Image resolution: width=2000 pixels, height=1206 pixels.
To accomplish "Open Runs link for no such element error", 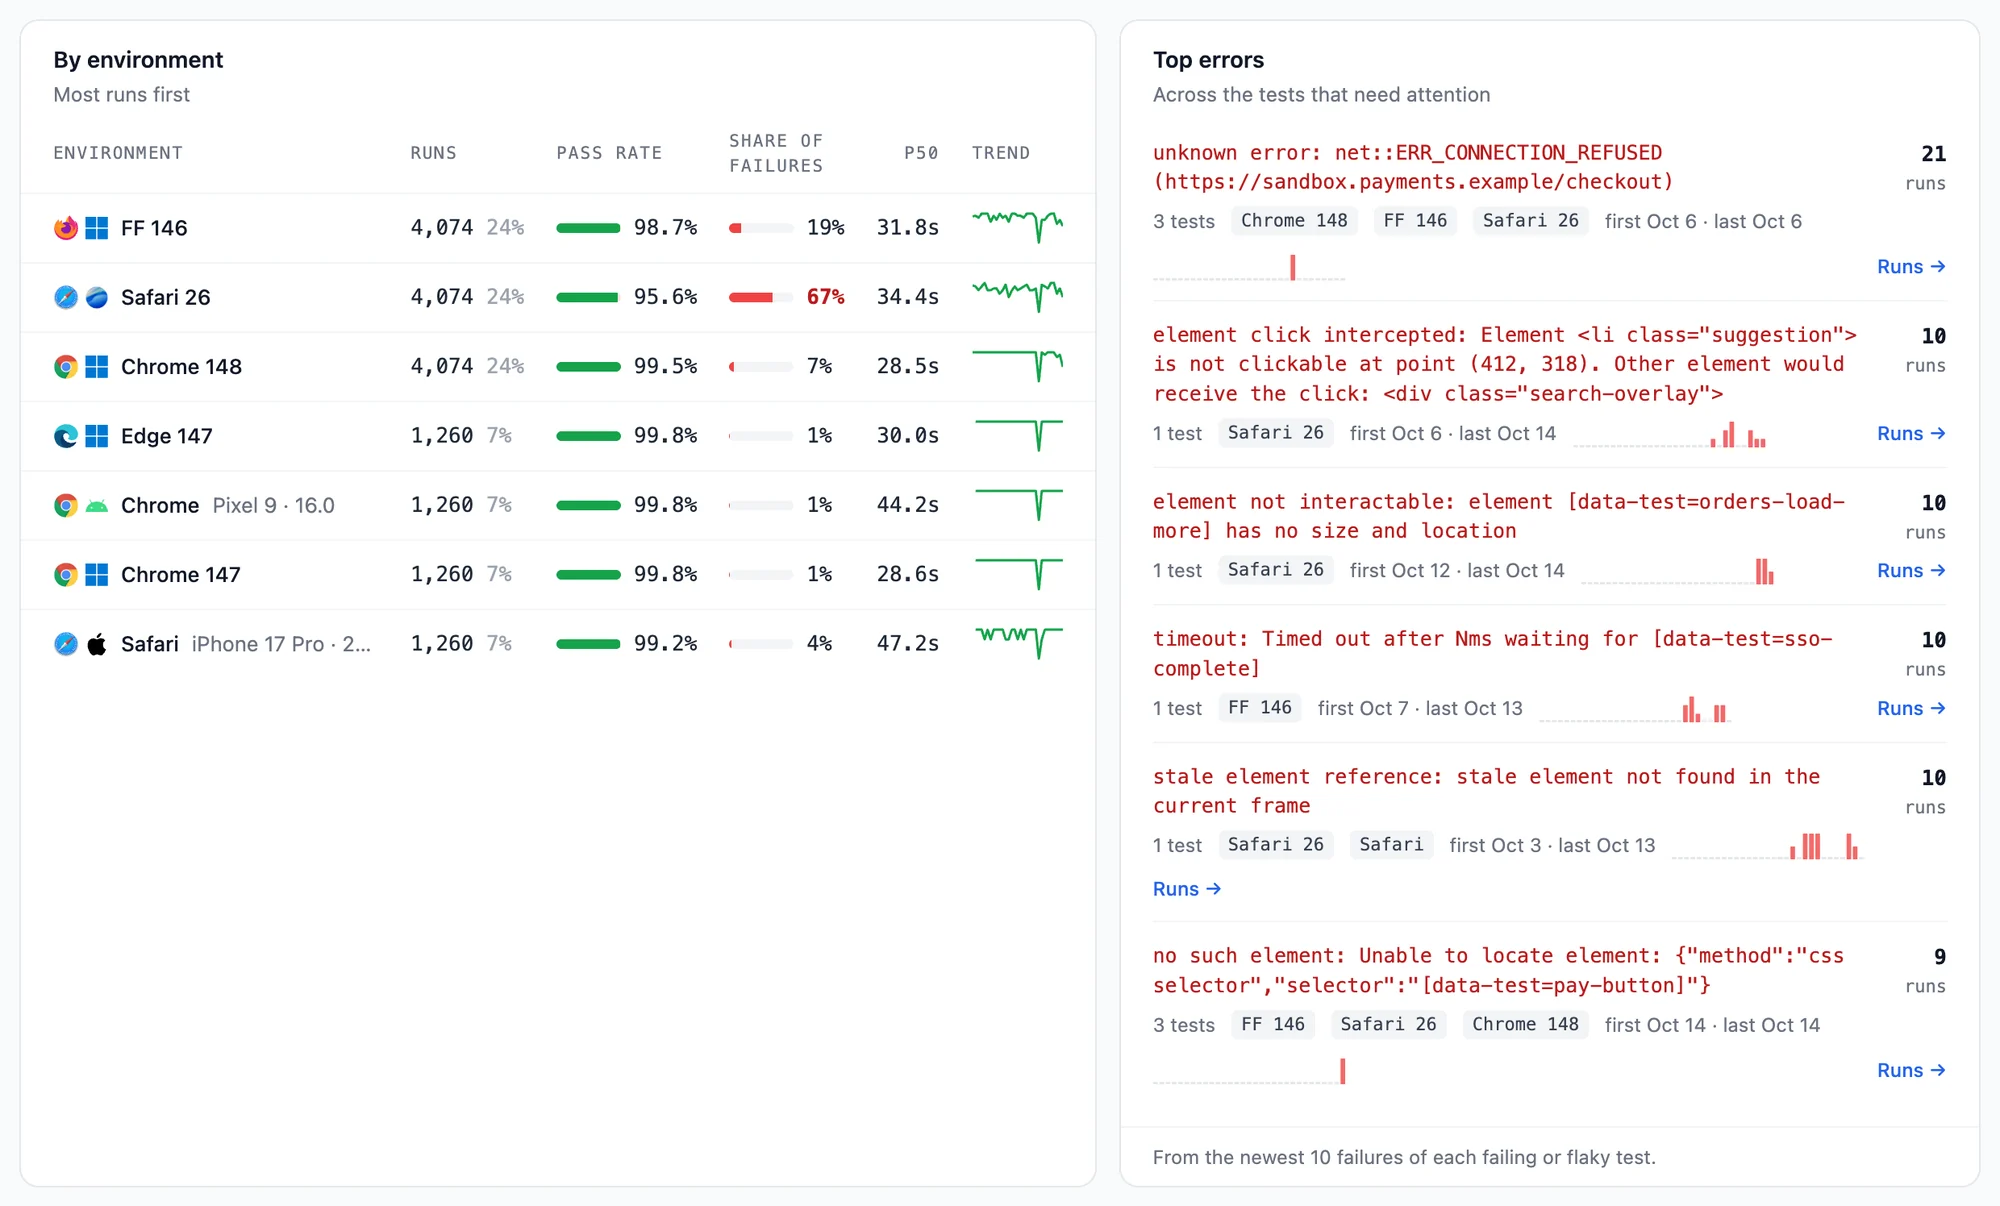I will click(1911, 1071).
